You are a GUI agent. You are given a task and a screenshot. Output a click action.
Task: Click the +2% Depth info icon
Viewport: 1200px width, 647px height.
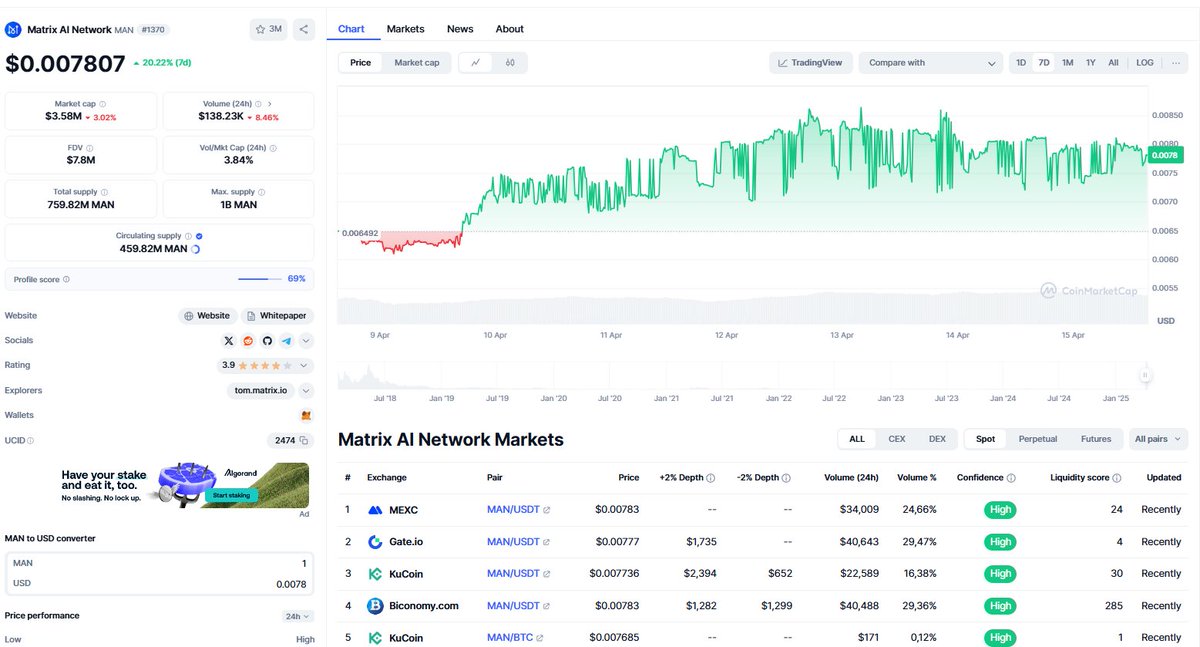pos(711,478)
